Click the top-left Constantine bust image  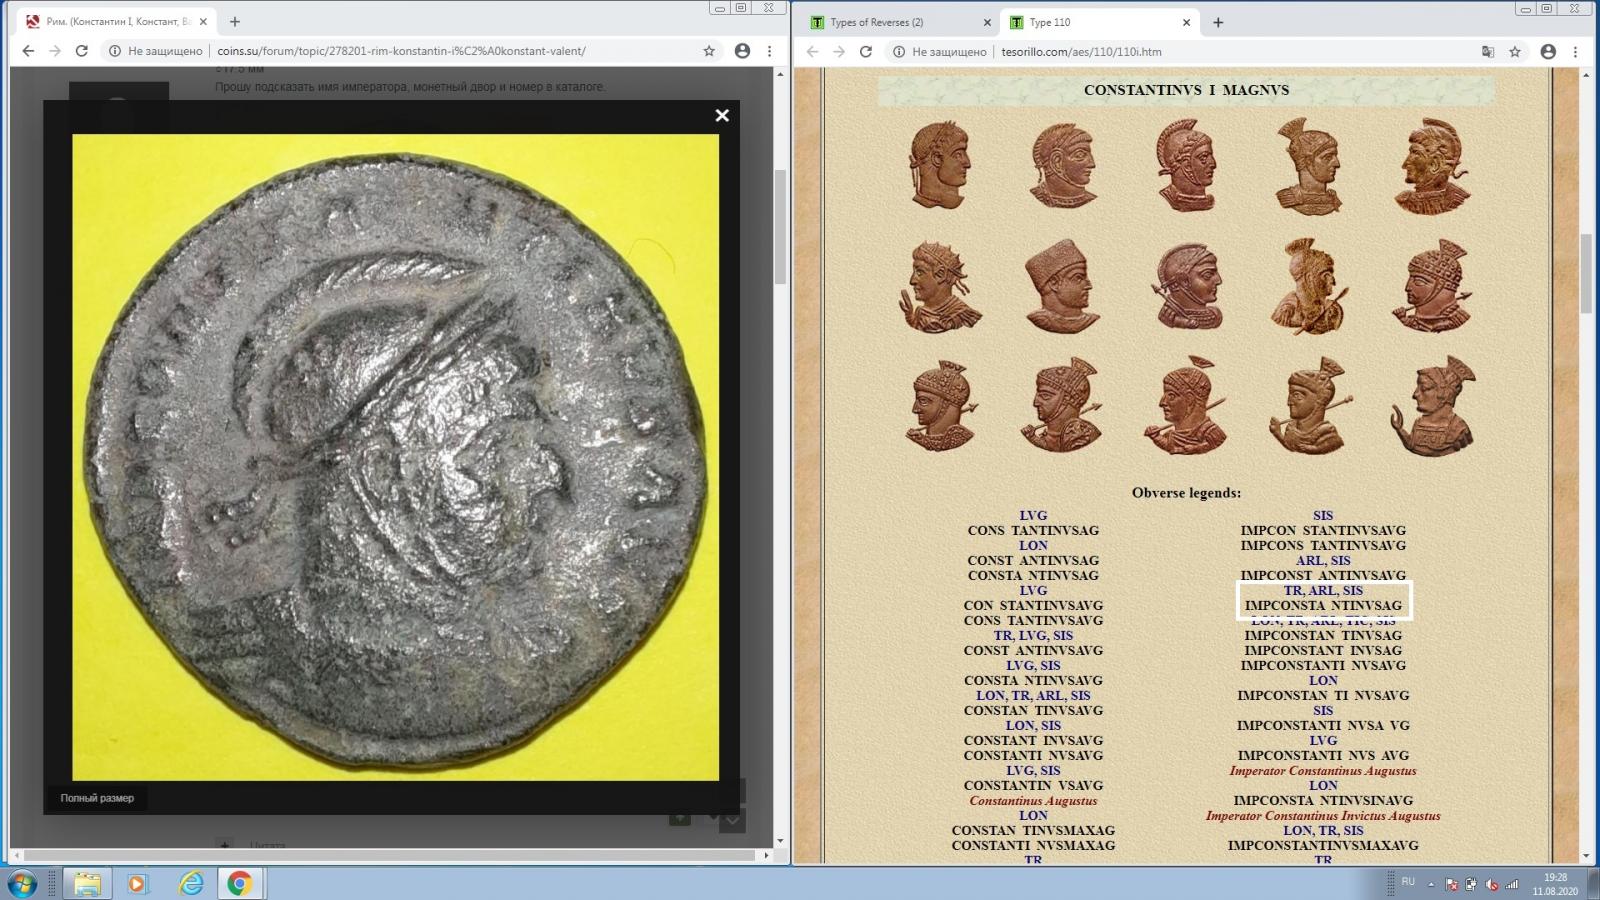pos(939,165)
